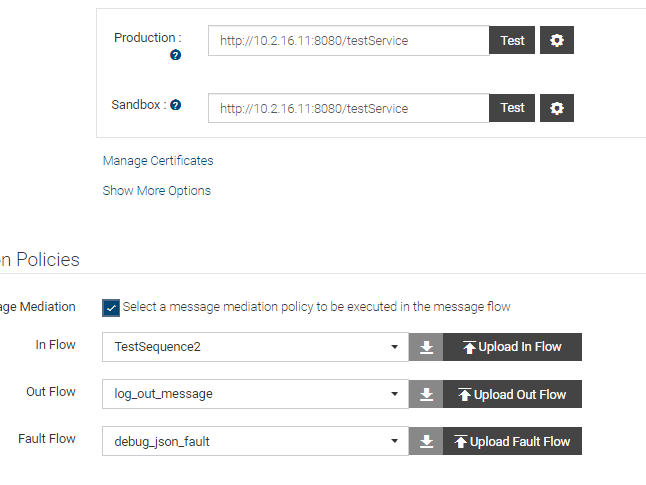Download the Fault Flow sequence
The width and height of the screenshot is (646, 485).
(426, 441)
